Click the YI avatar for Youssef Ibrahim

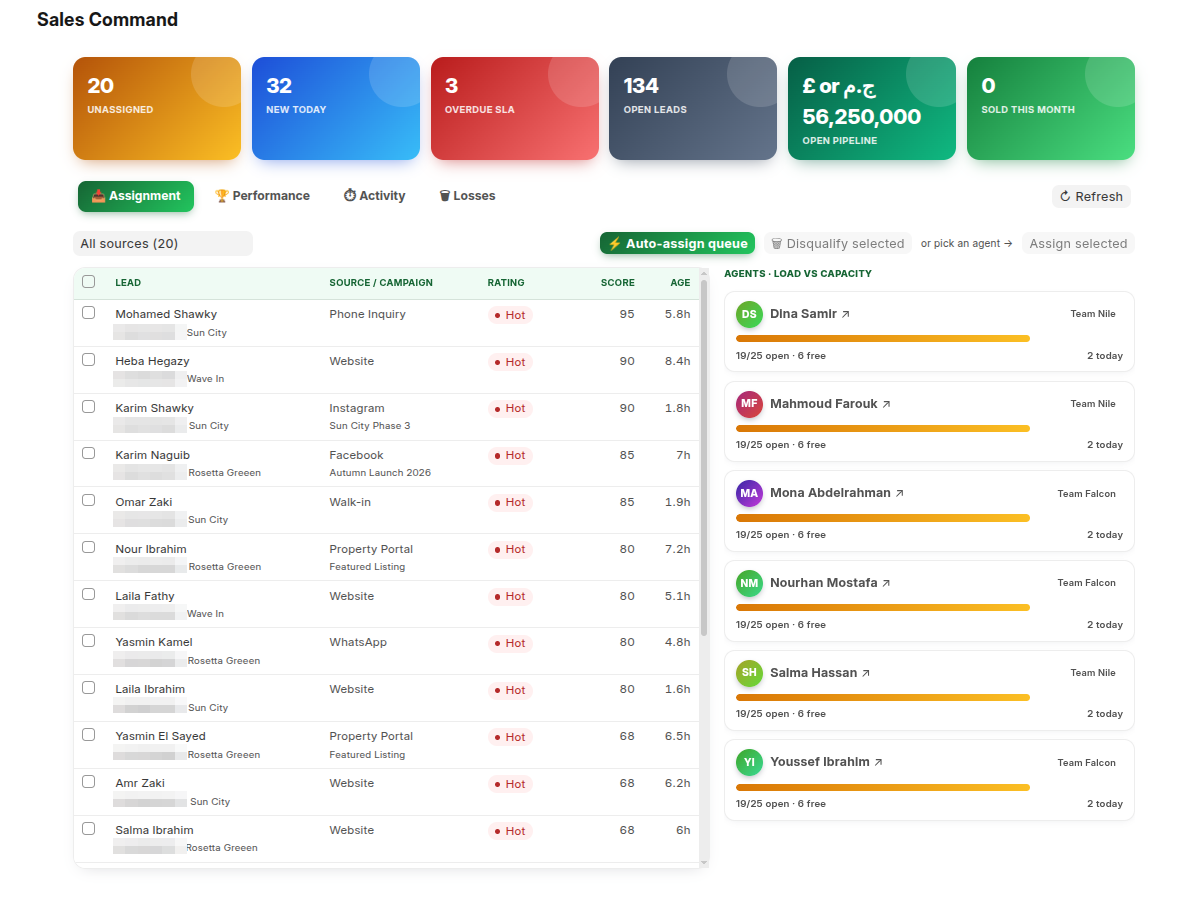tap(749, 762)
